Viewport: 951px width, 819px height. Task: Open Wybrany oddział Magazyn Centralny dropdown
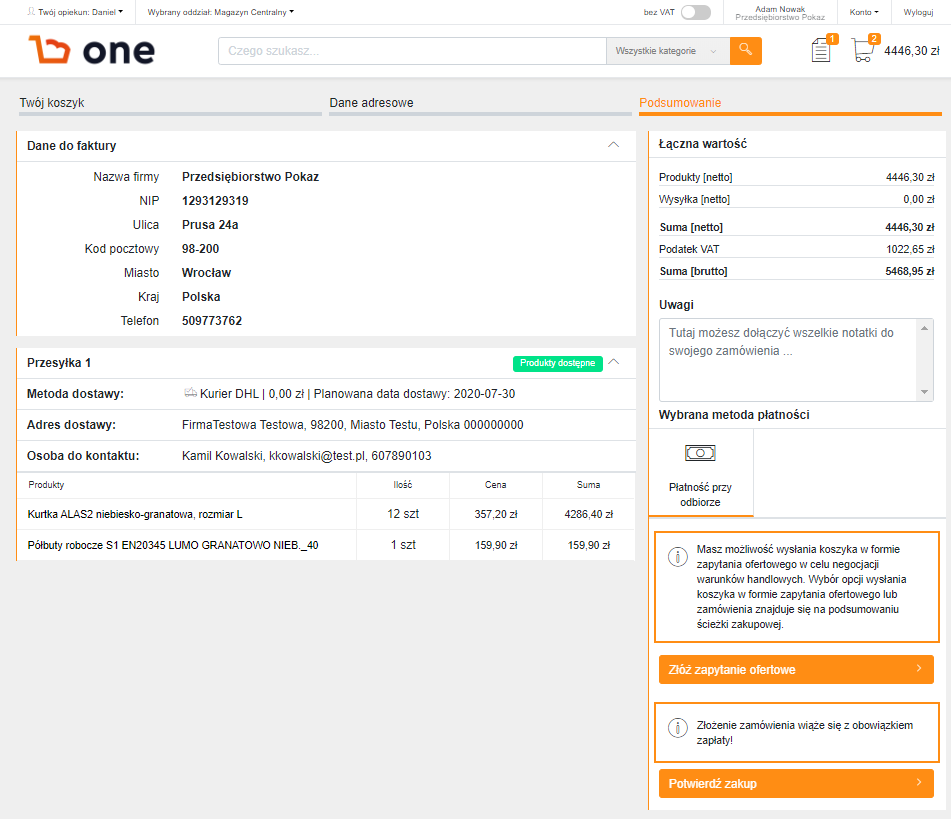click(x=221, y=12)
